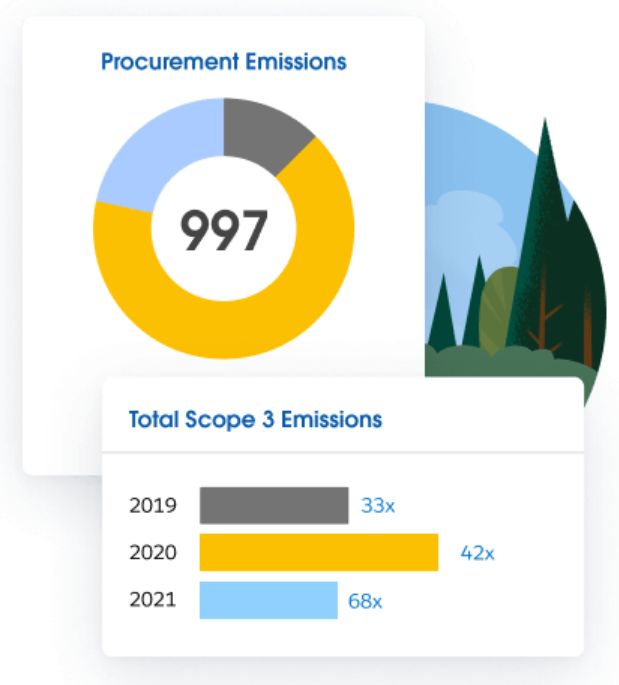Click the 2021 year label

click(153, 599)
